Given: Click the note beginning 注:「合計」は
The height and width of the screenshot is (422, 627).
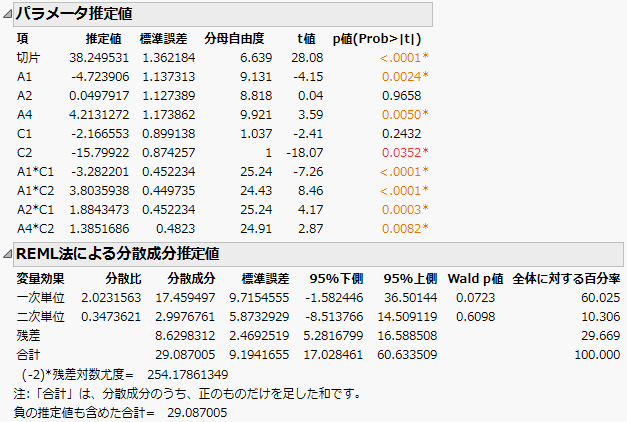Looking at the screenshot, I should click(x=187, y=394).
